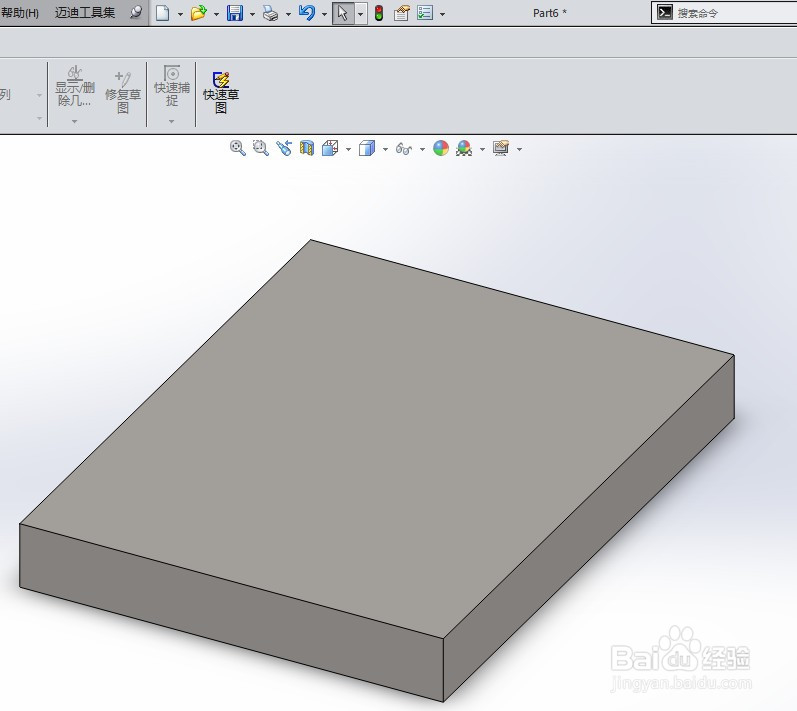Open the Apply Scene icon

464,148
